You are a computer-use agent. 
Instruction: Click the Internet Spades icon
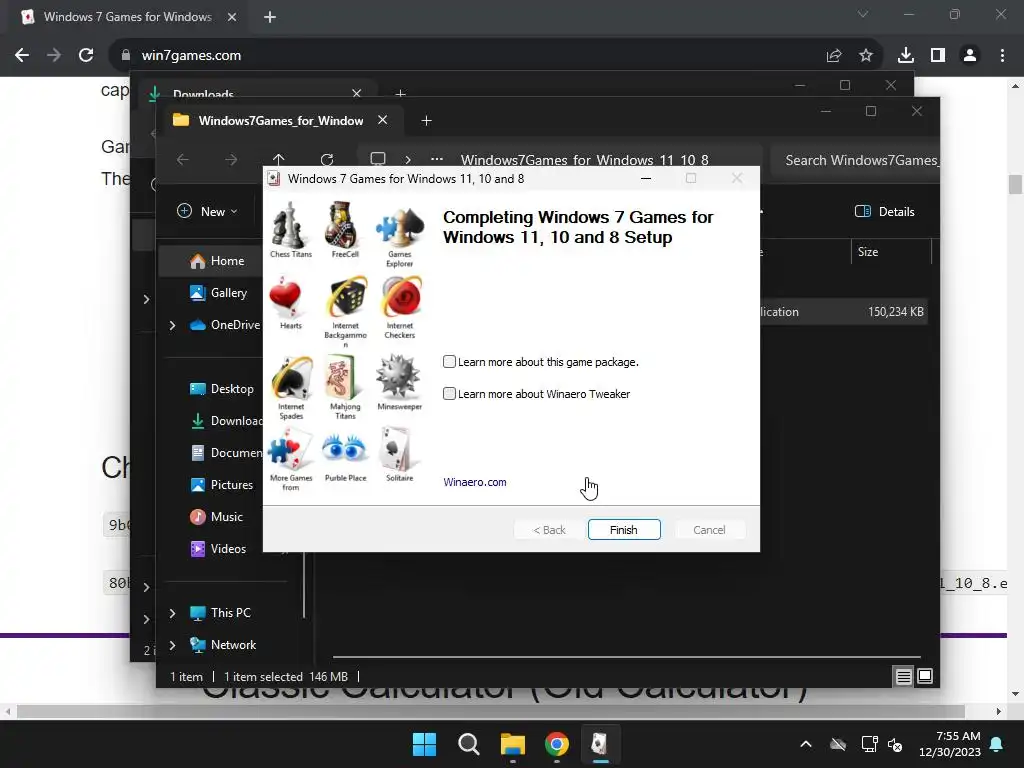point(291,378)
